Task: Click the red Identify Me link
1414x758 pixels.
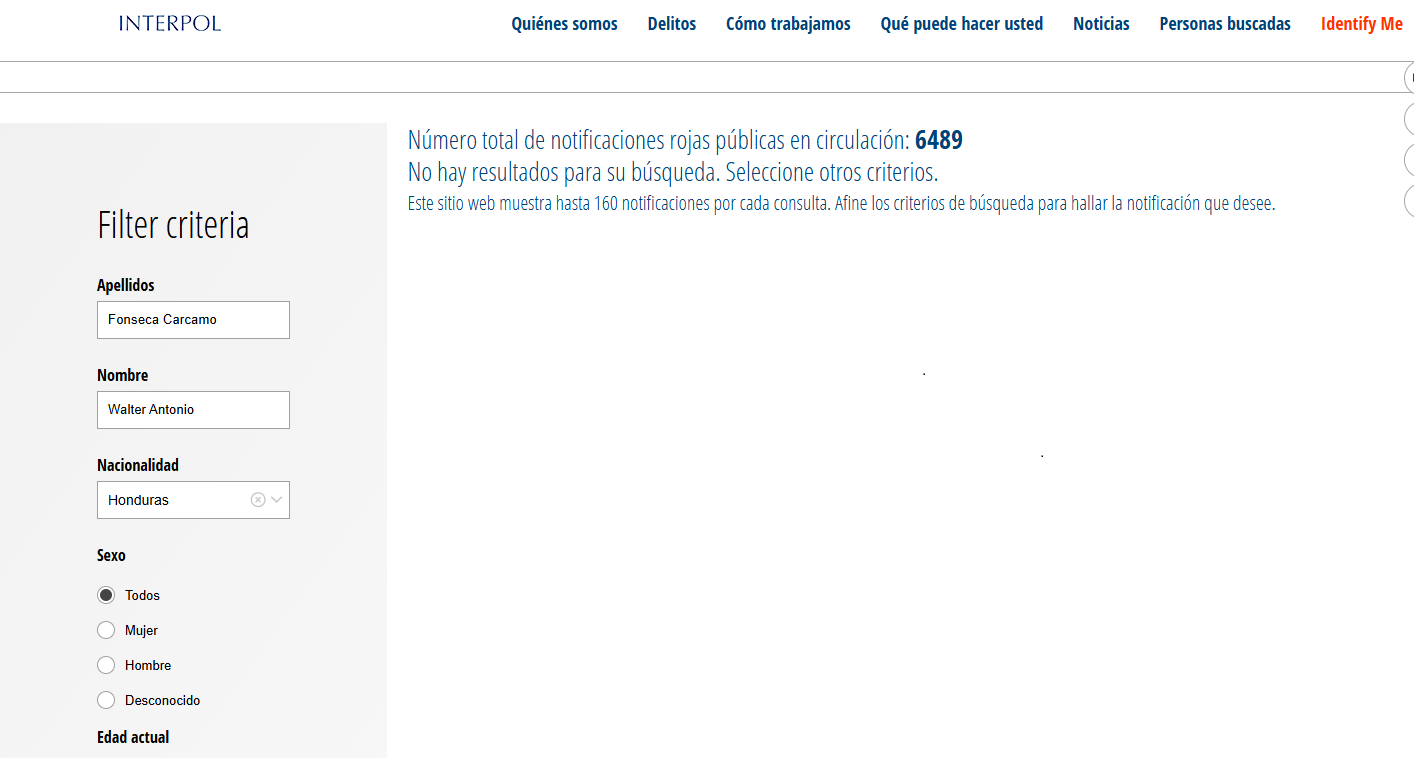Action: coord(1361,24)
